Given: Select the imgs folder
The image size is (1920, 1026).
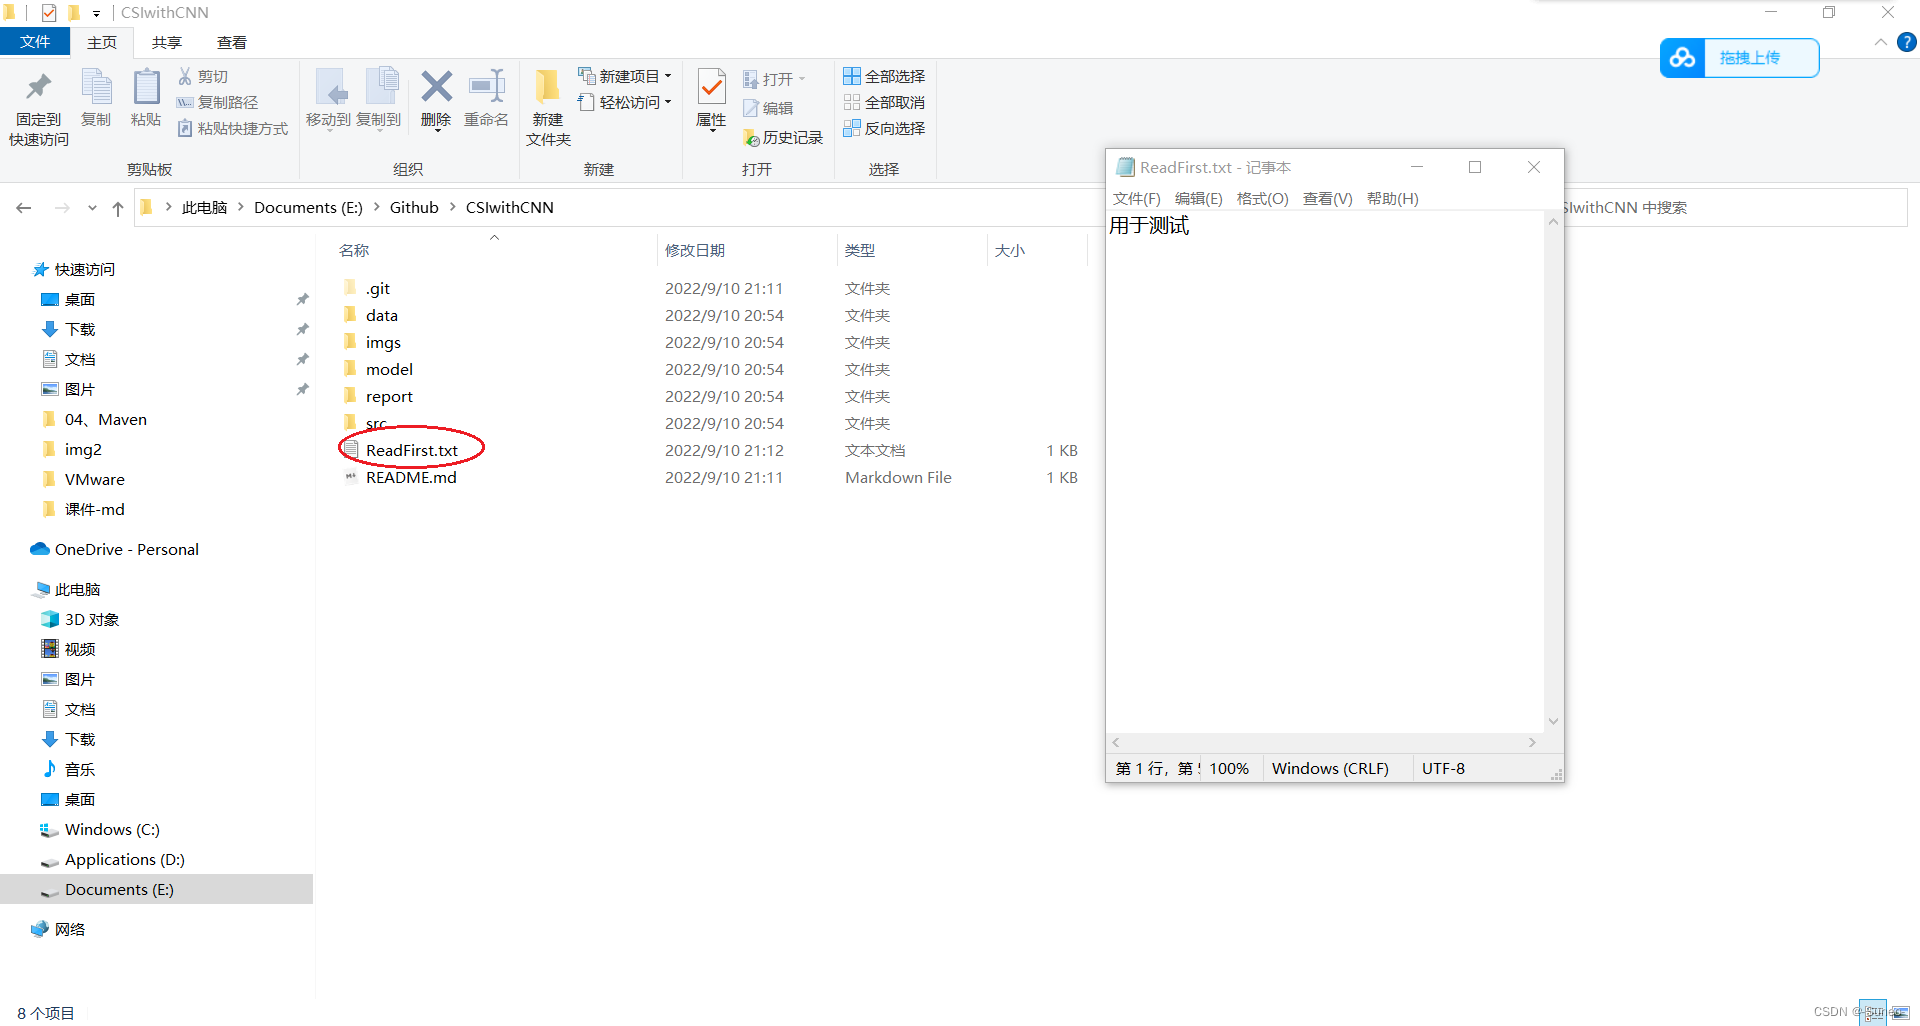Looking at the screenshot, I should pos(383,342).
